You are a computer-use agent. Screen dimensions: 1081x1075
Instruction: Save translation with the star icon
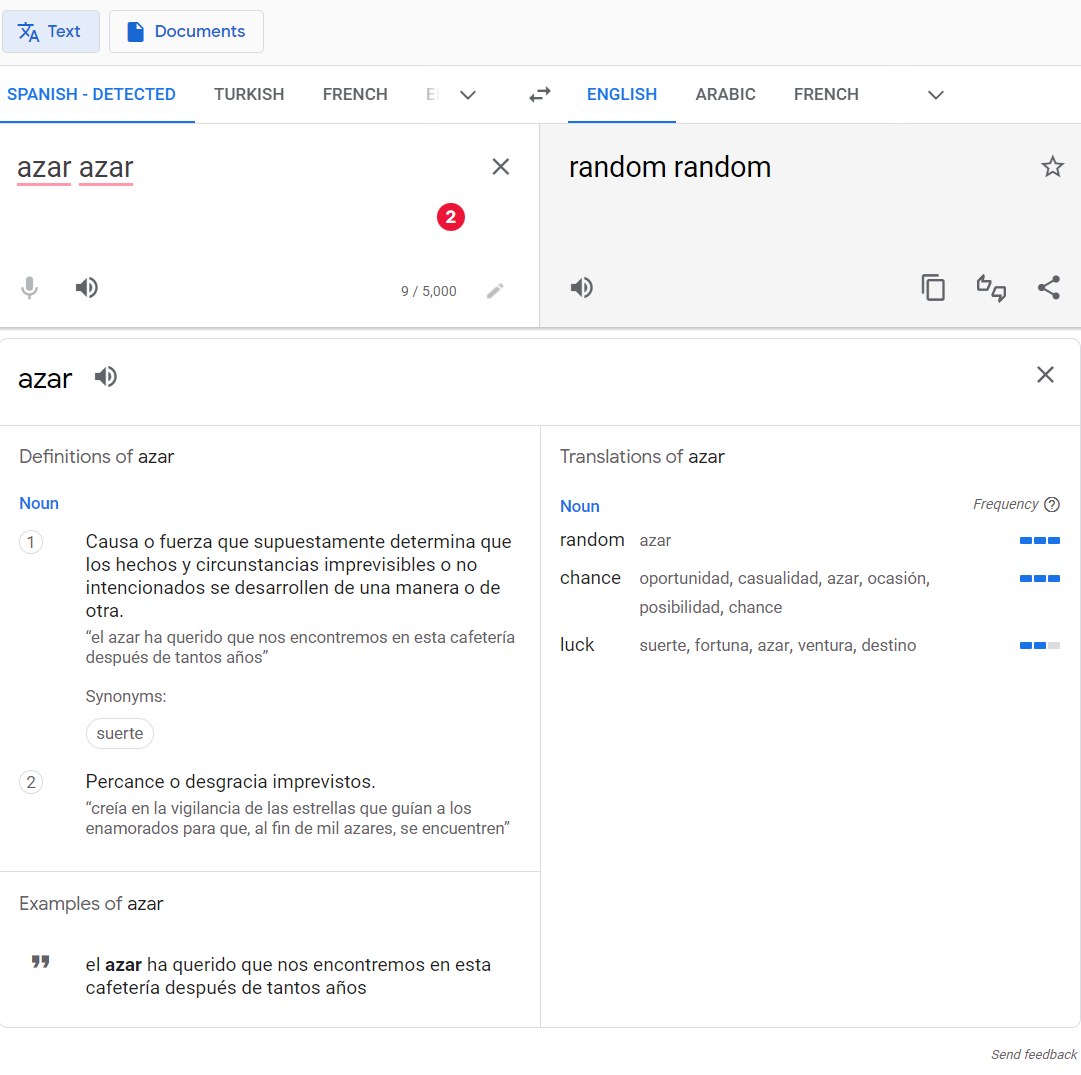tap(1052, 167)
